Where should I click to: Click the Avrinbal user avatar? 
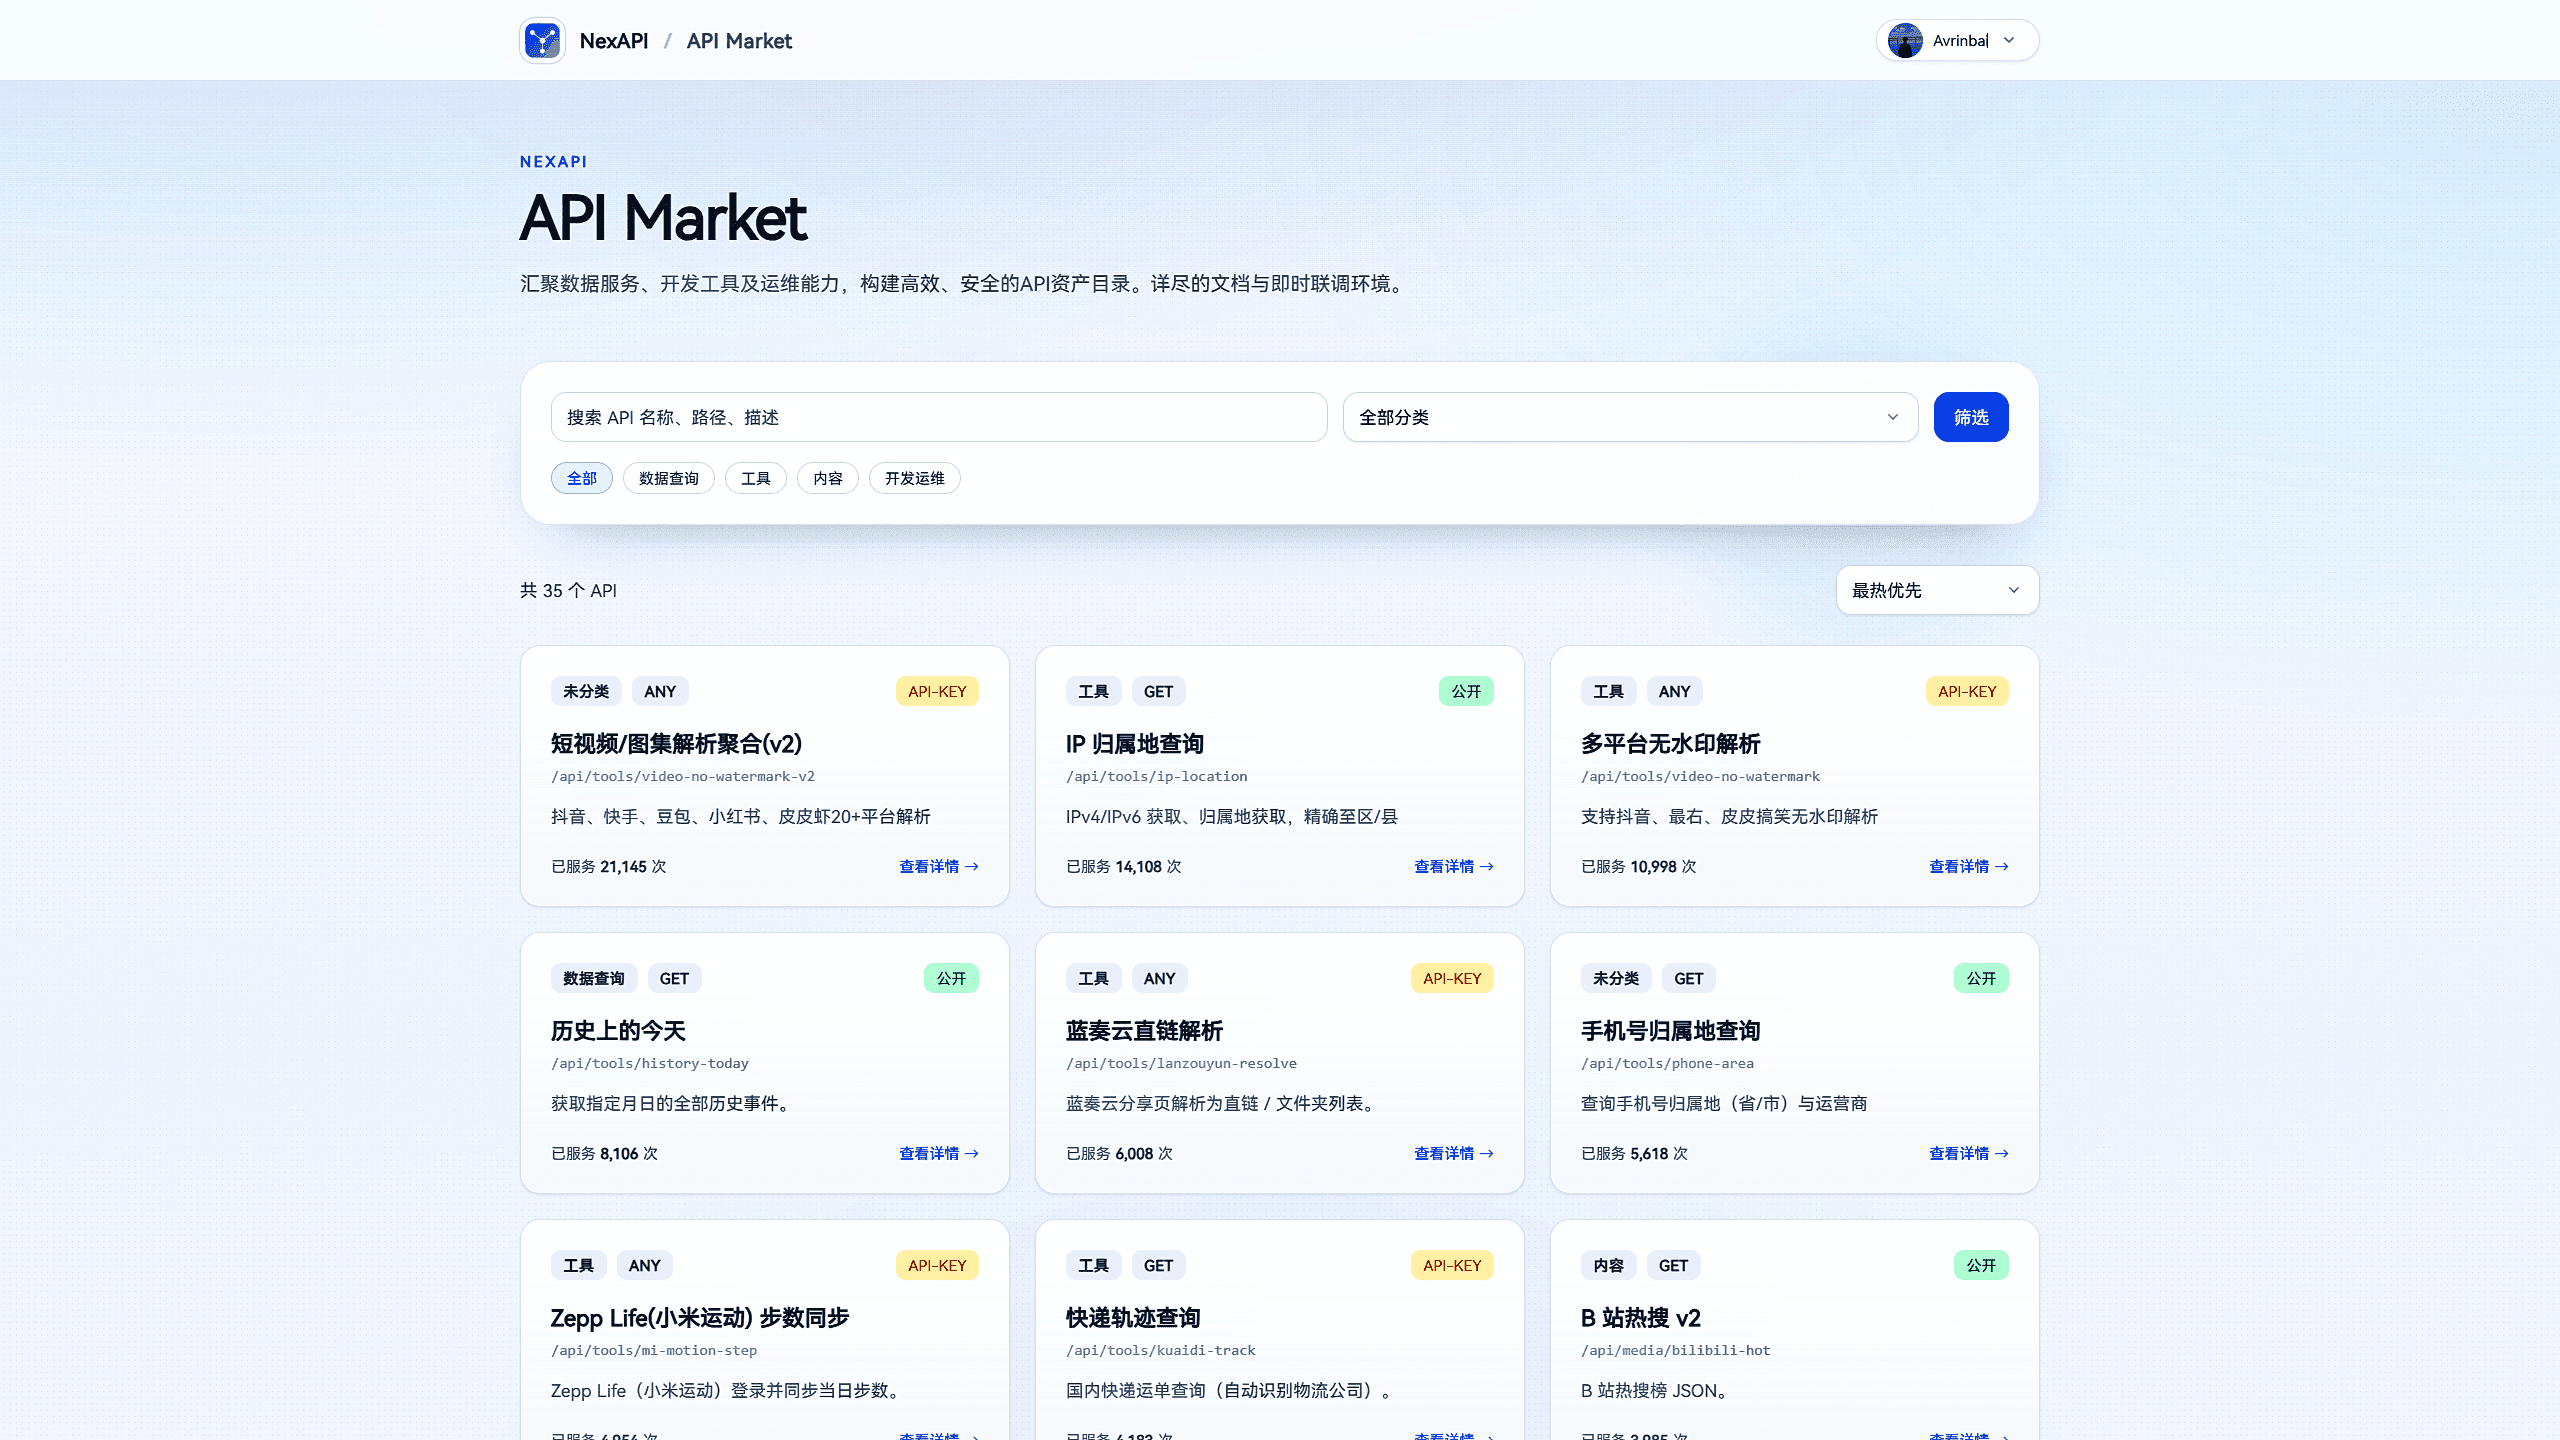(x=1904, y=41)
